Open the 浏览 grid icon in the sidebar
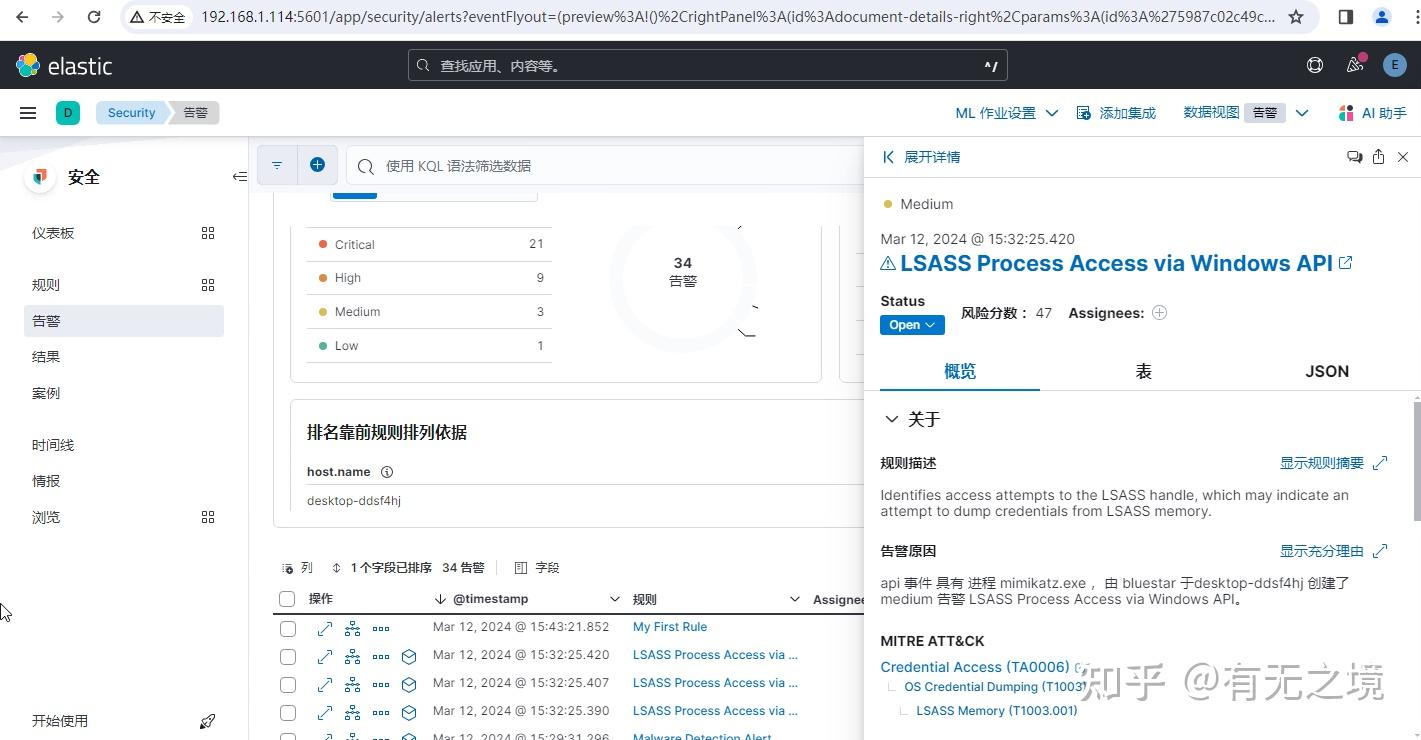 point(208,517)
